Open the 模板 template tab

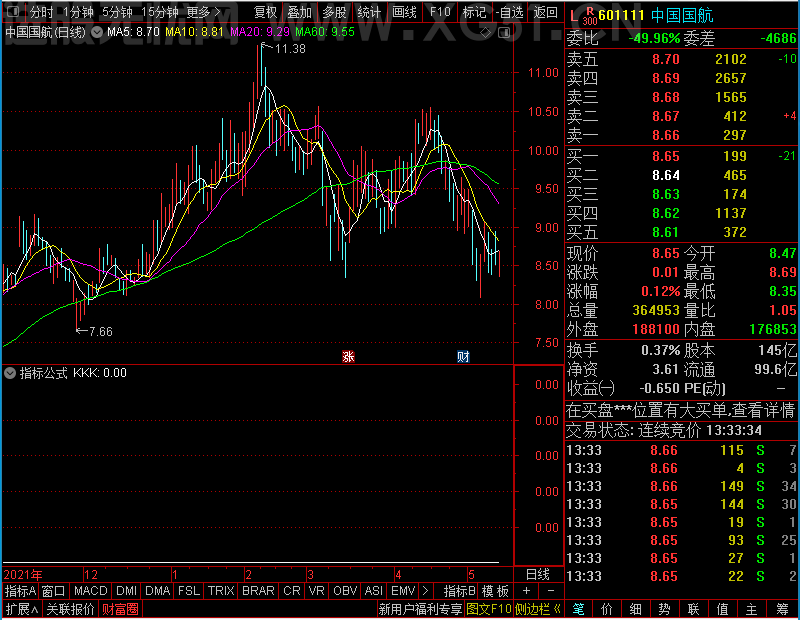click(495, 591)
